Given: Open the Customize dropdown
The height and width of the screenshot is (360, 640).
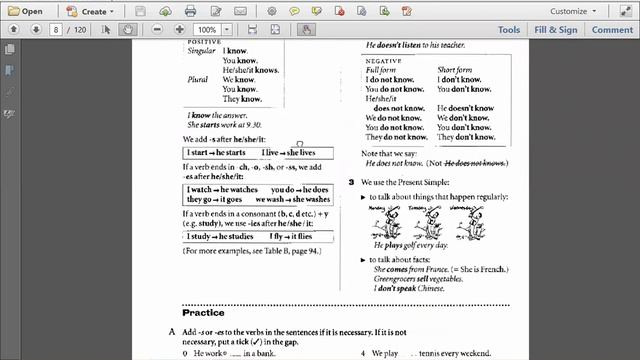Looking at the screenshot, I should coord(573,11).
